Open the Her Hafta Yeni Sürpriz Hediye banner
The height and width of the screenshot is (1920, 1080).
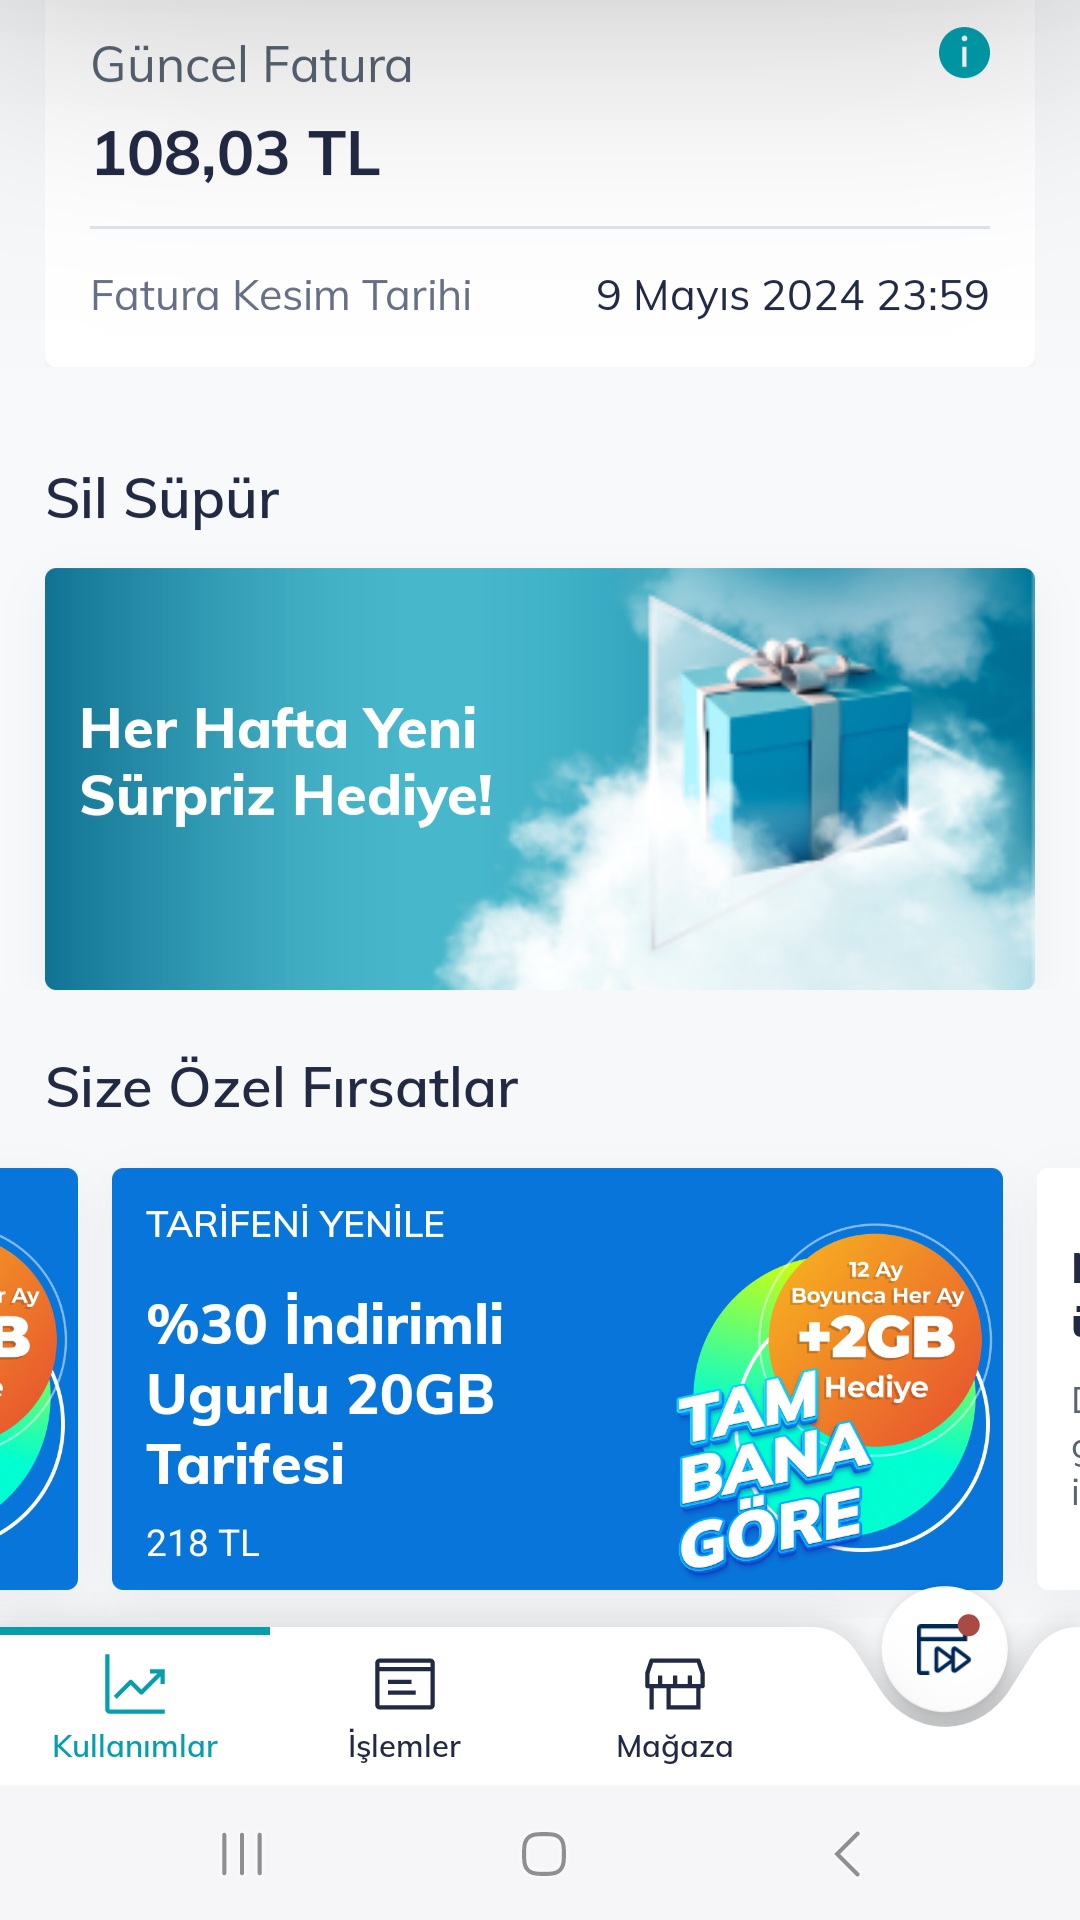(x=540, y=779)
